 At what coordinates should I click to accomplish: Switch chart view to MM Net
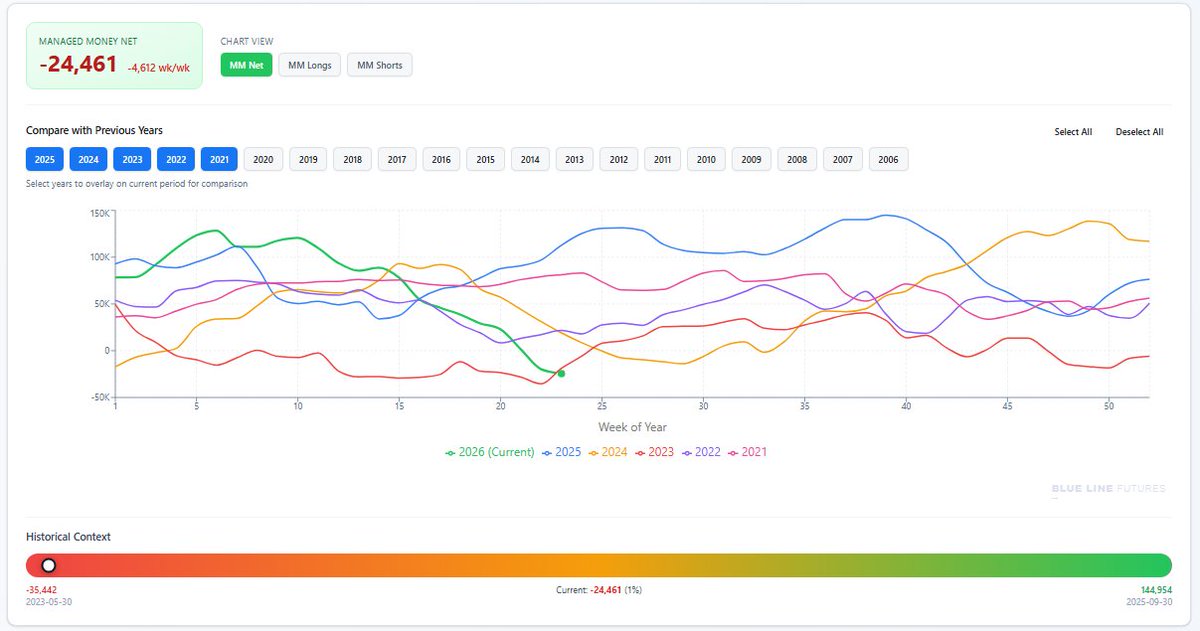tap(246, 65)
